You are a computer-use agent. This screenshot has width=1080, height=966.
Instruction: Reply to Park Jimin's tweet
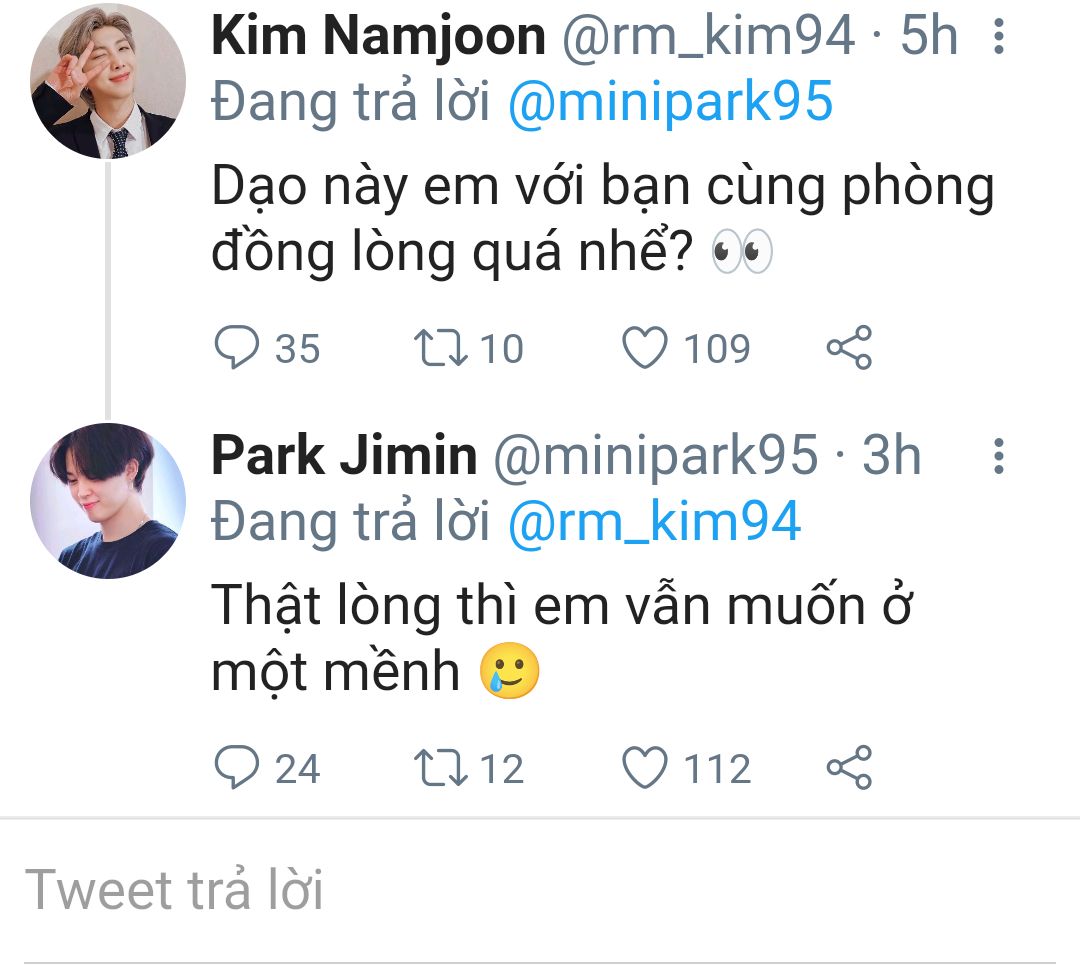(x=236, y=768)
